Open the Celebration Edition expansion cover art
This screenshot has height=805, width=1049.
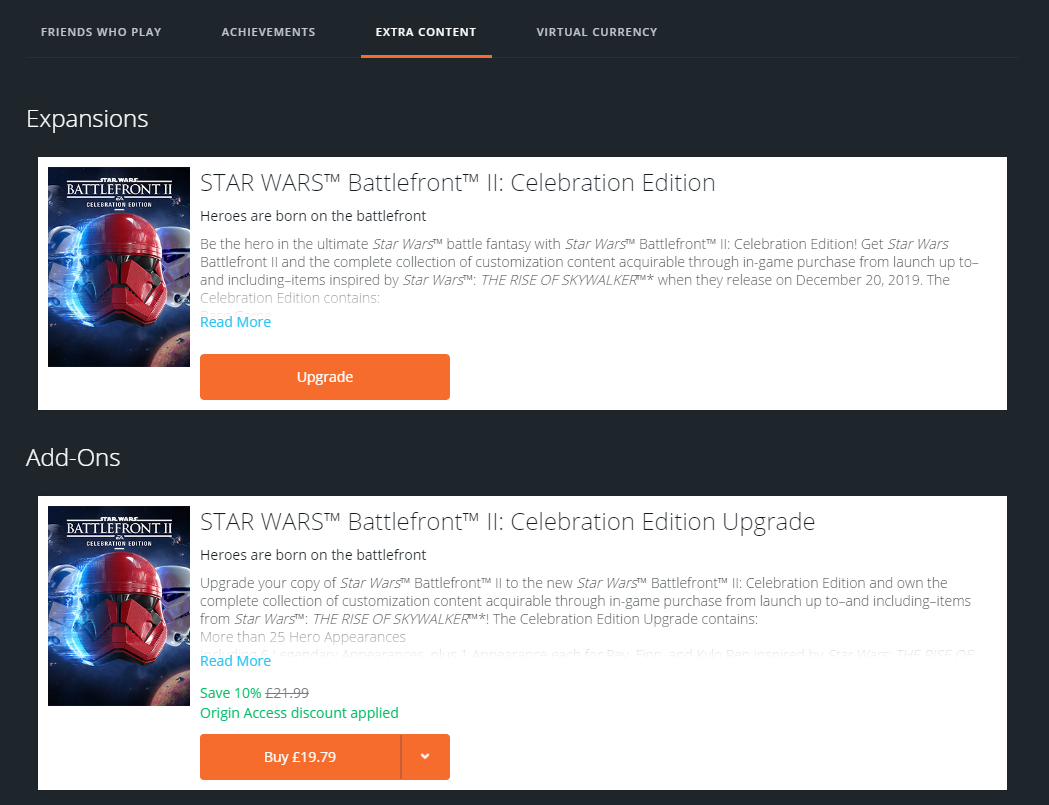coord(119,267)
